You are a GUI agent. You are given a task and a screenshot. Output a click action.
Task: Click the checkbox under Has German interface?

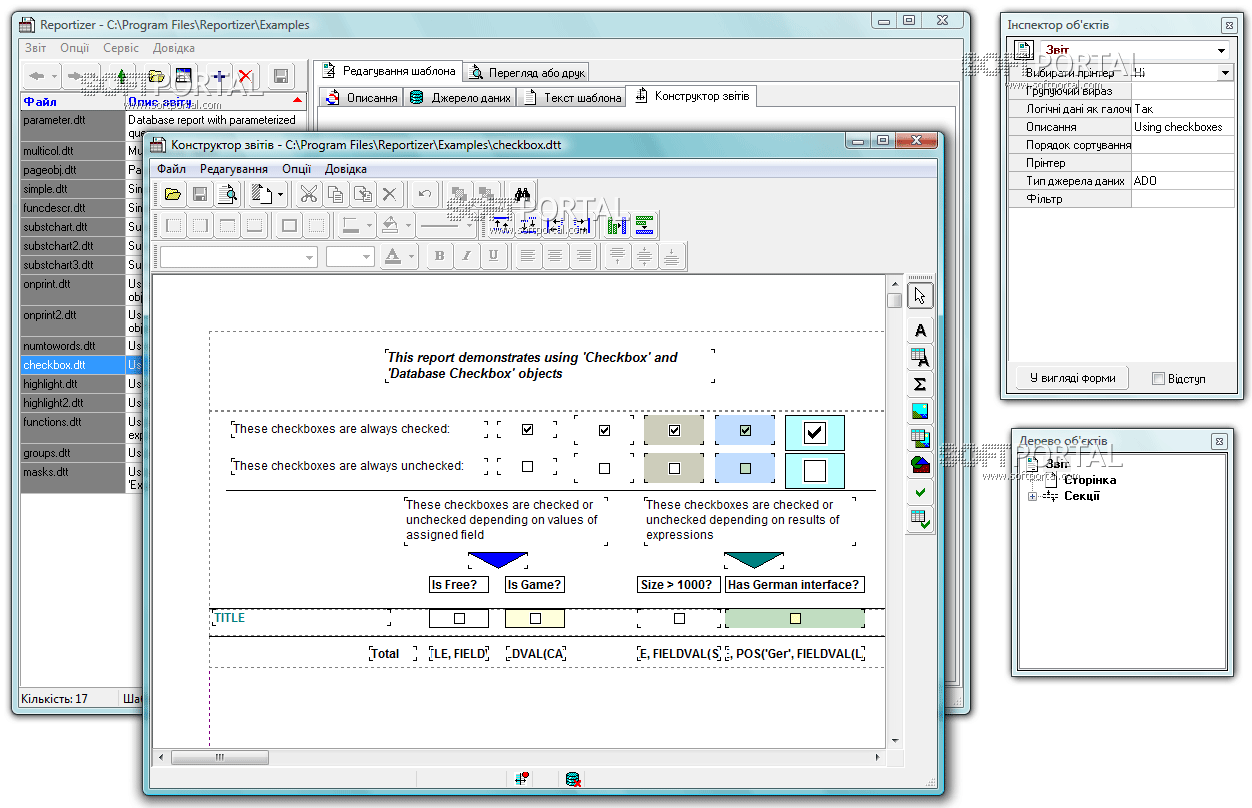pos(795,618)
